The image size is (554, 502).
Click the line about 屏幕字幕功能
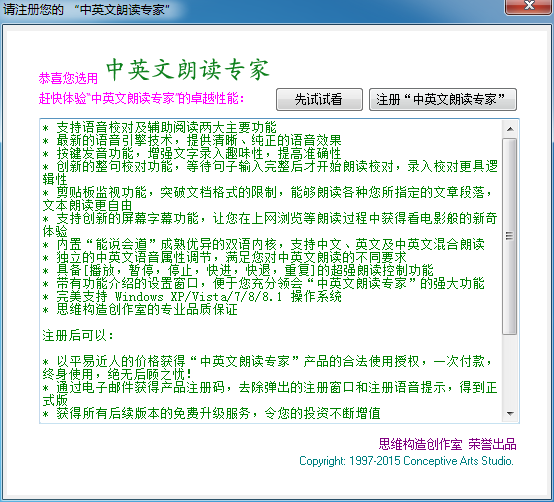click(x=270, y=225)
